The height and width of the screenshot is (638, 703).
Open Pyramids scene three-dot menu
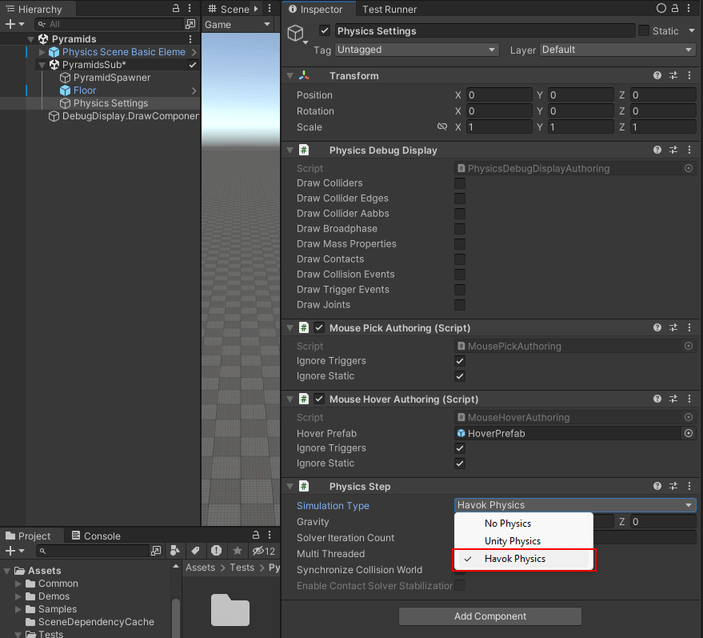click(x=190, y=39)
